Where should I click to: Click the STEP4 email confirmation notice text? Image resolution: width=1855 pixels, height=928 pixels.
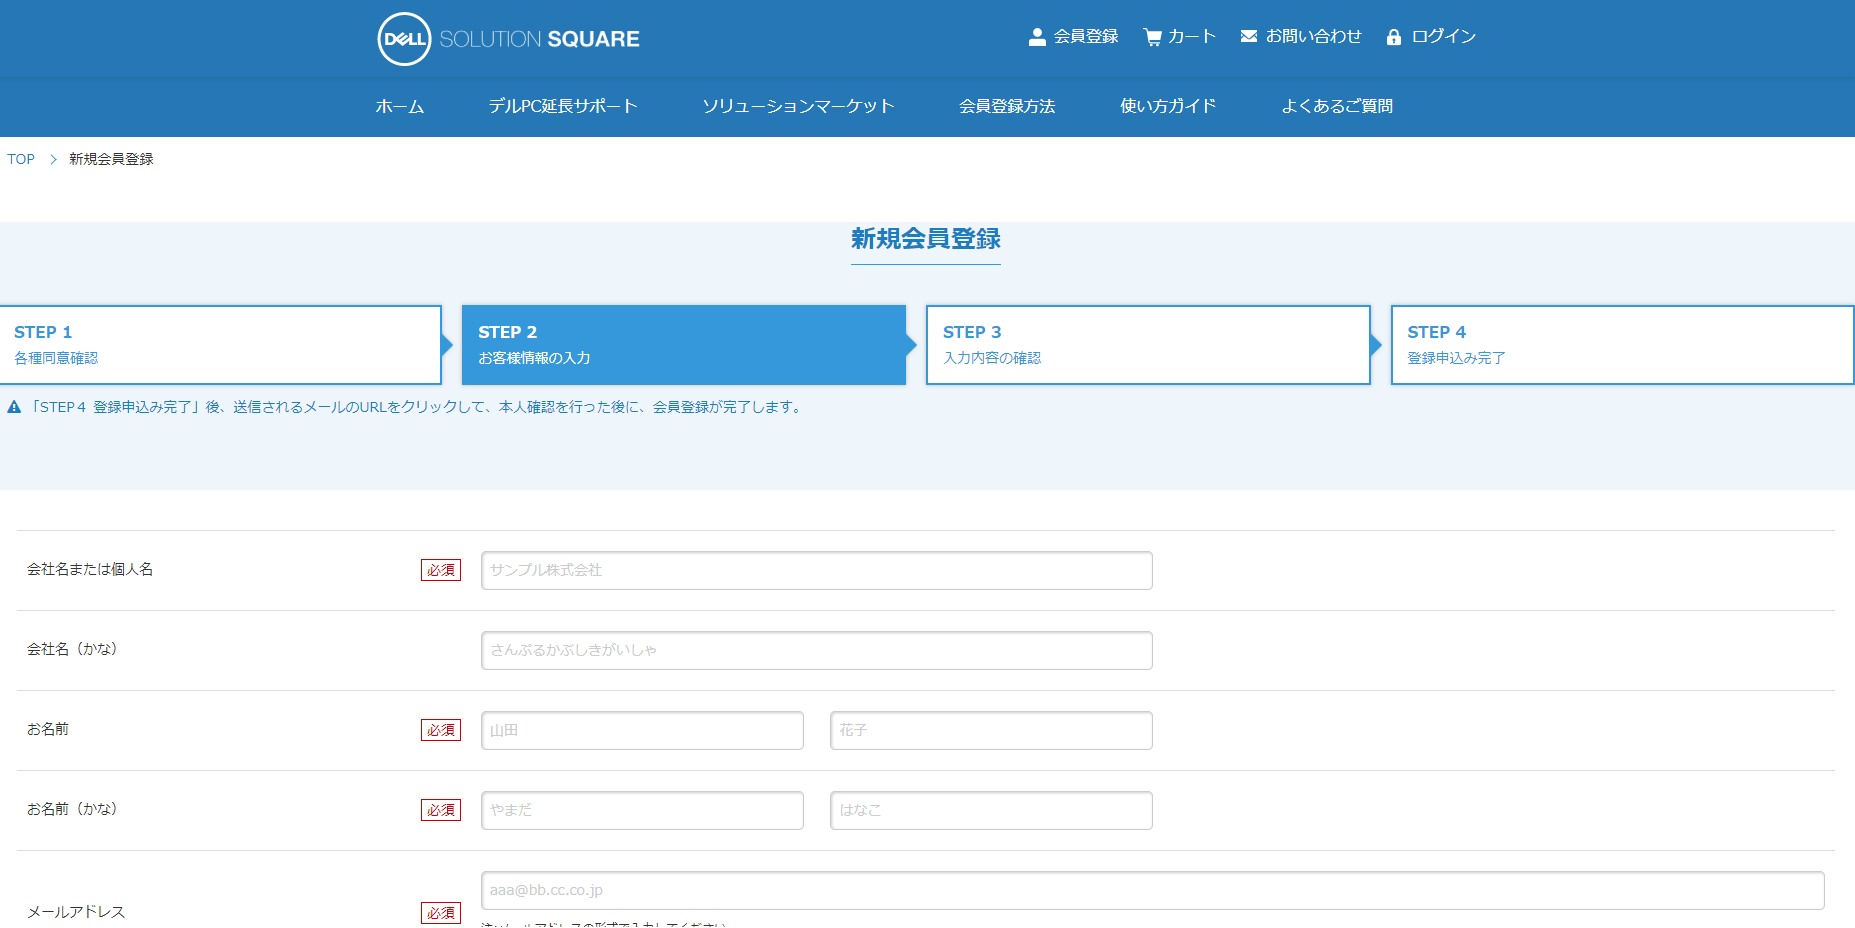tap(417, 407)
